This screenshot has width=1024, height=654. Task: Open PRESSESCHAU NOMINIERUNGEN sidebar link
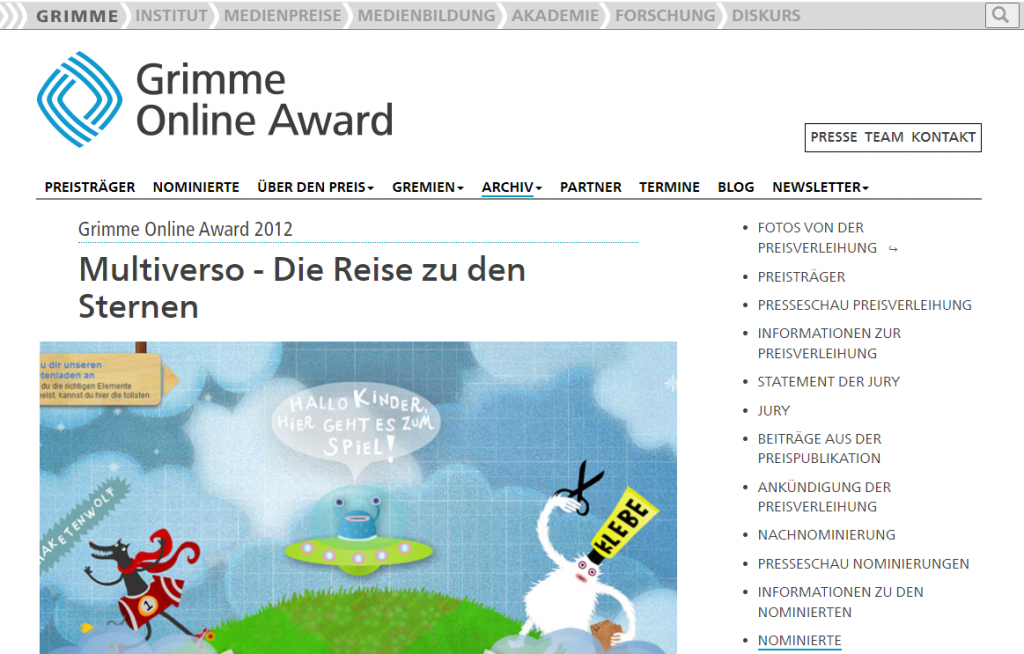coord(863,564)
